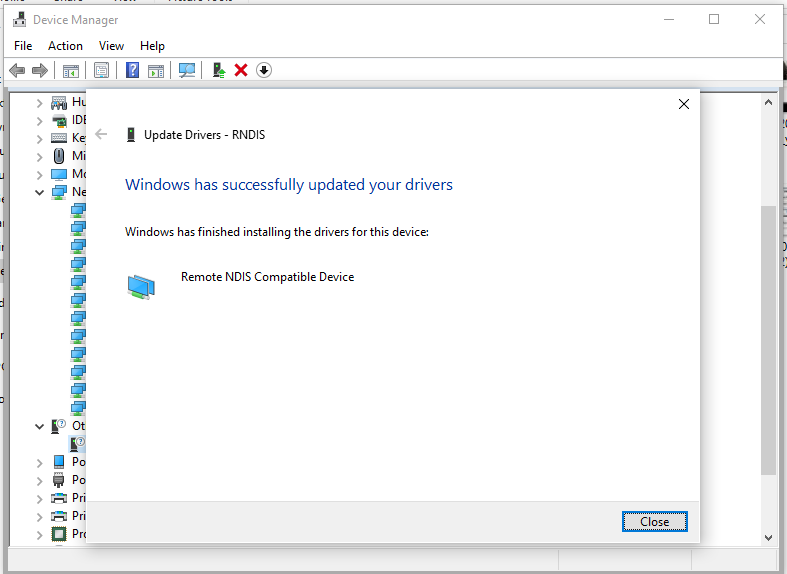Expand the Human Interface Devices node

pyautogui.click(x=40, y=104)
